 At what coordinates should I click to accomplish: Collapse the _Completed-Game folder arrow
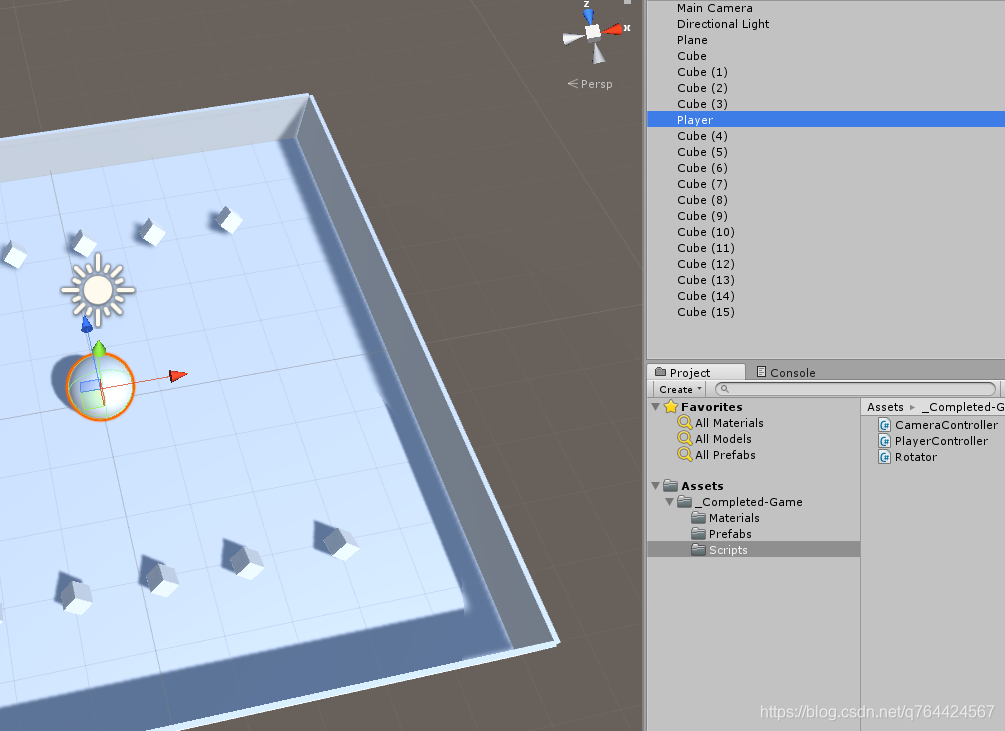(669, 502)
